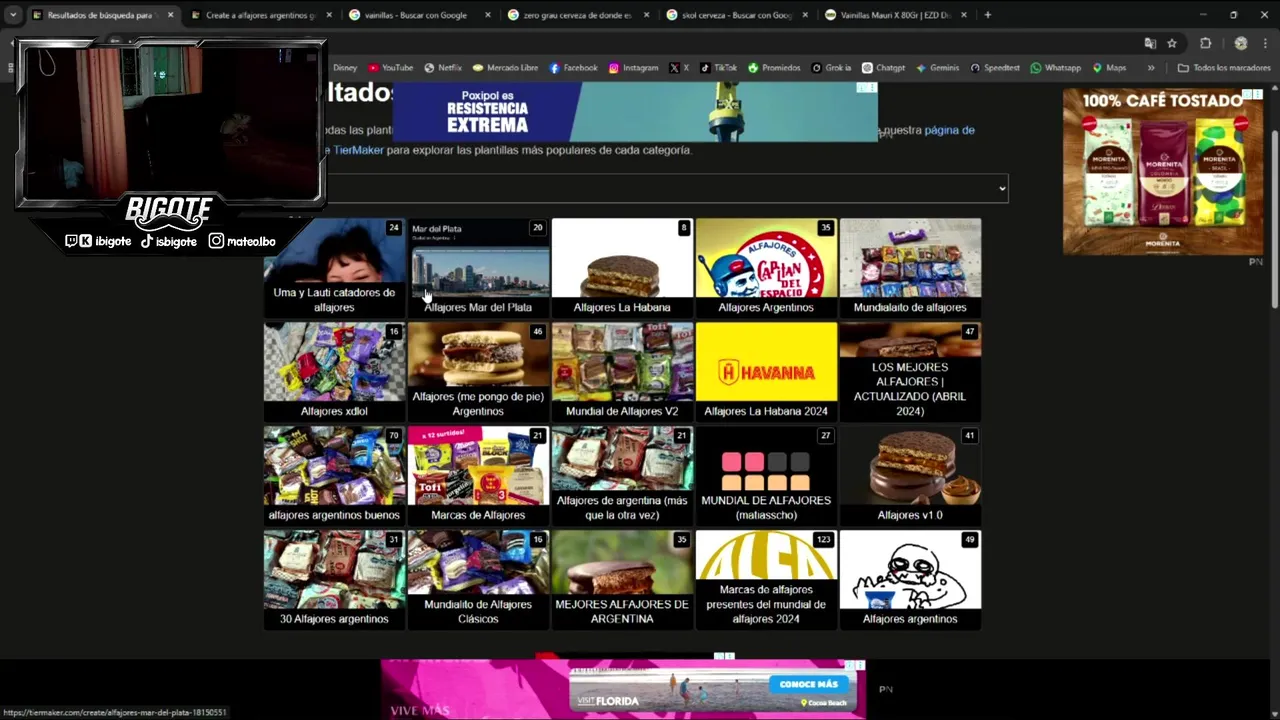Switch to 'skol cerveza - Buscar con Google' tab

click(735, 15)
